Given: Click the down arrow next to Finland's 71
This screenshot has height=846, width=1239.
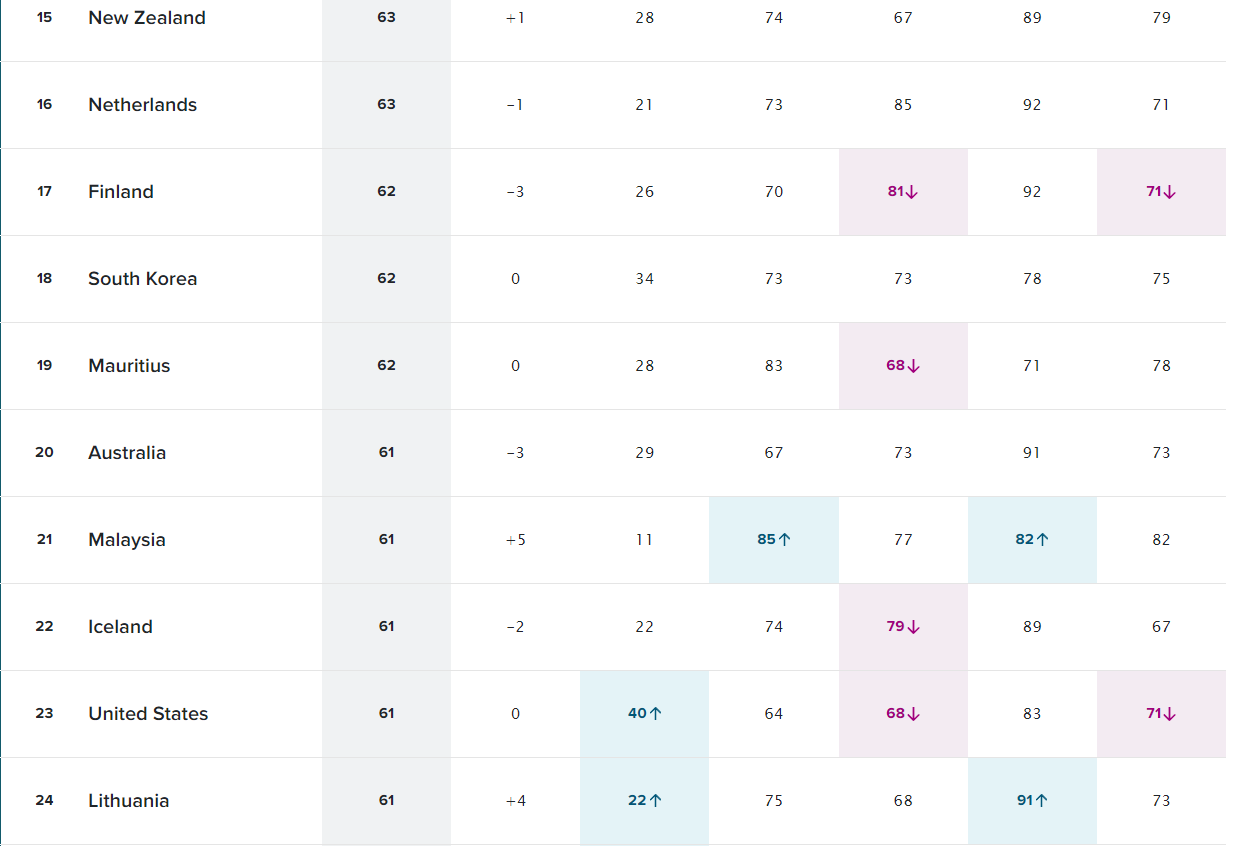Looking at the screenshot, I should point(1170,192).
